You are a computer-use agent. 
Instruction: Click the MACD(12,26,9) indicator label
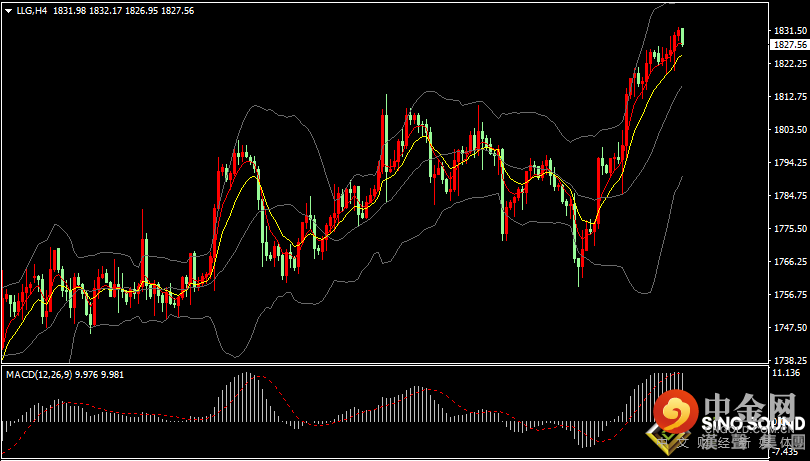[x=39, y=375]
